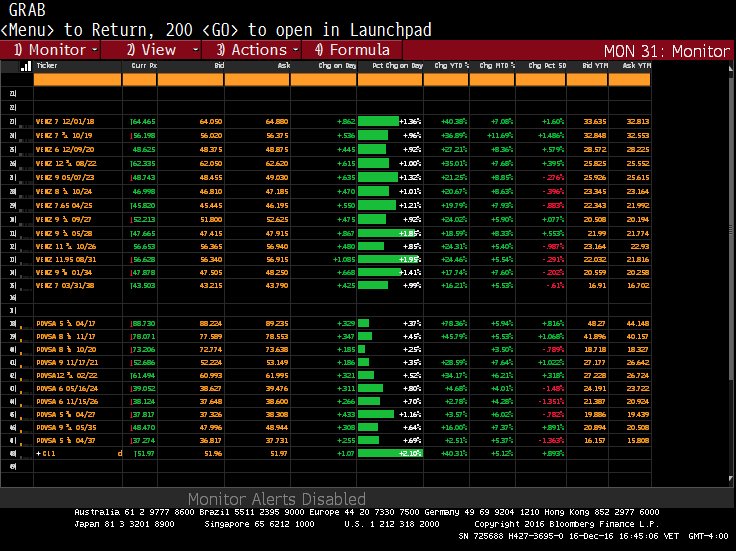The image size is (736, 551).
Task: Click the green percent change bar for CL1
Action: coord(390,453)
